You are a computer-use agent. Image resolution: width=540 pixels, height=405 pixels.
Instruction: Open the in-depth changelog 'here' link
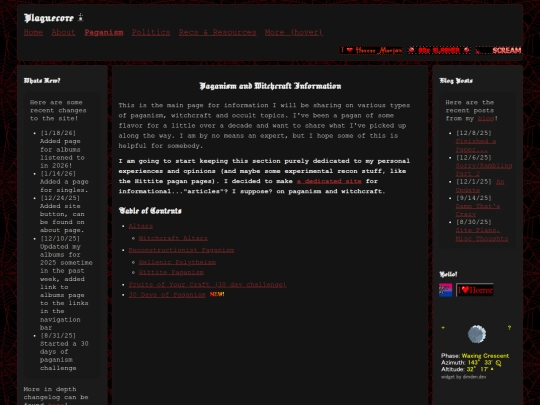pos(55,404)
